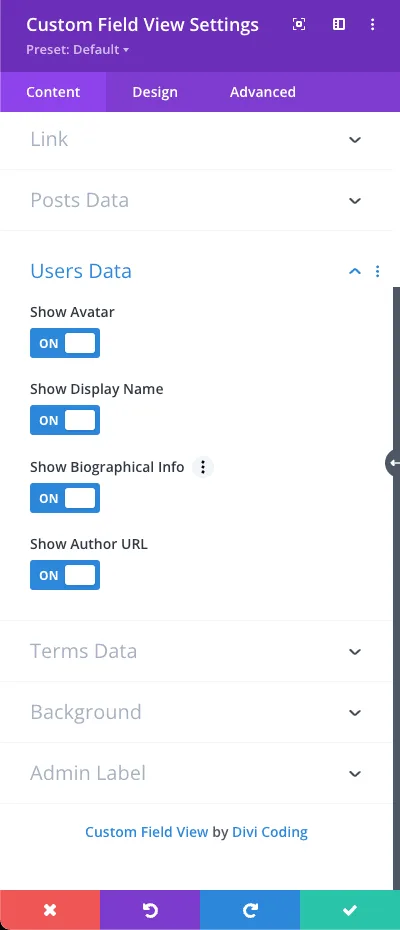The width and height of the screenshot is (400, 930).
Task: Open Users Data section options menu
Action: coord(377,272)
